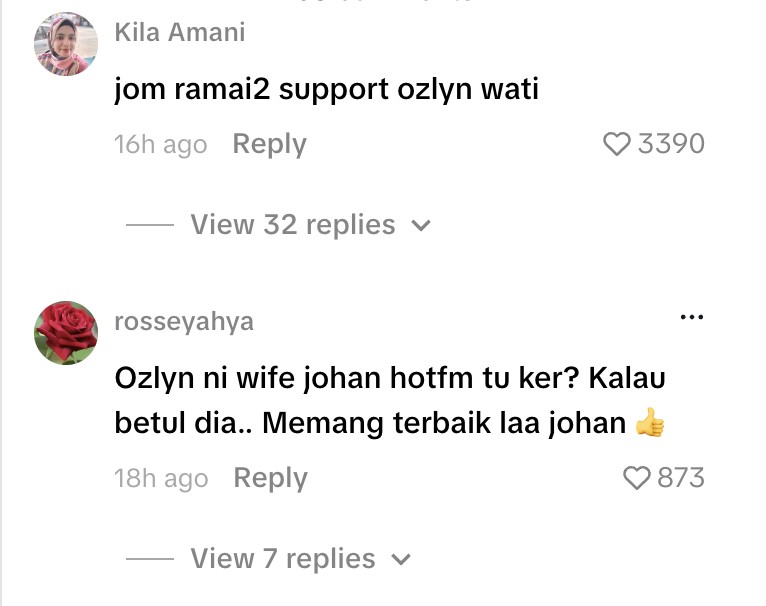Open Kila Amani username link
The width and height of the screenshot is (766, 606).
pyautogui.click(x=180, y=33)
